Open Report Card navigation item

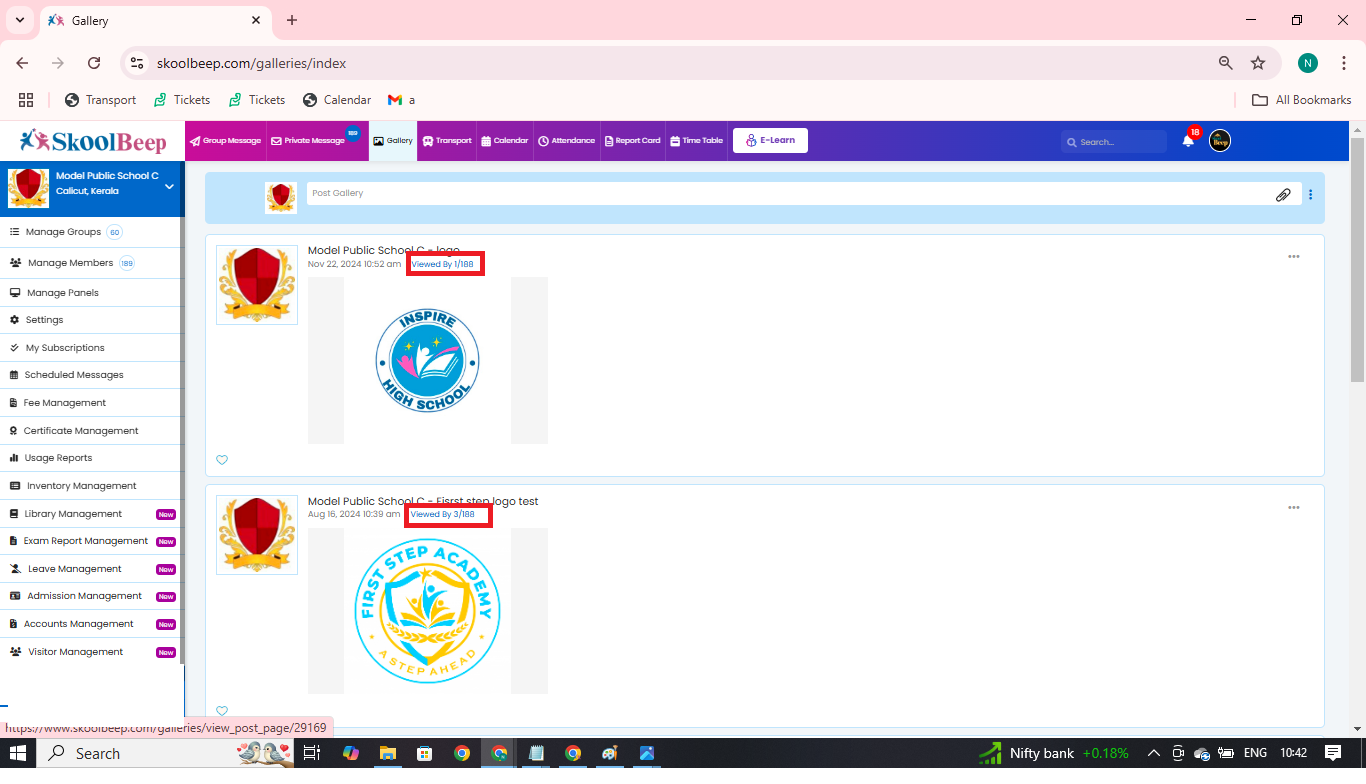click(x=632, y=141)
